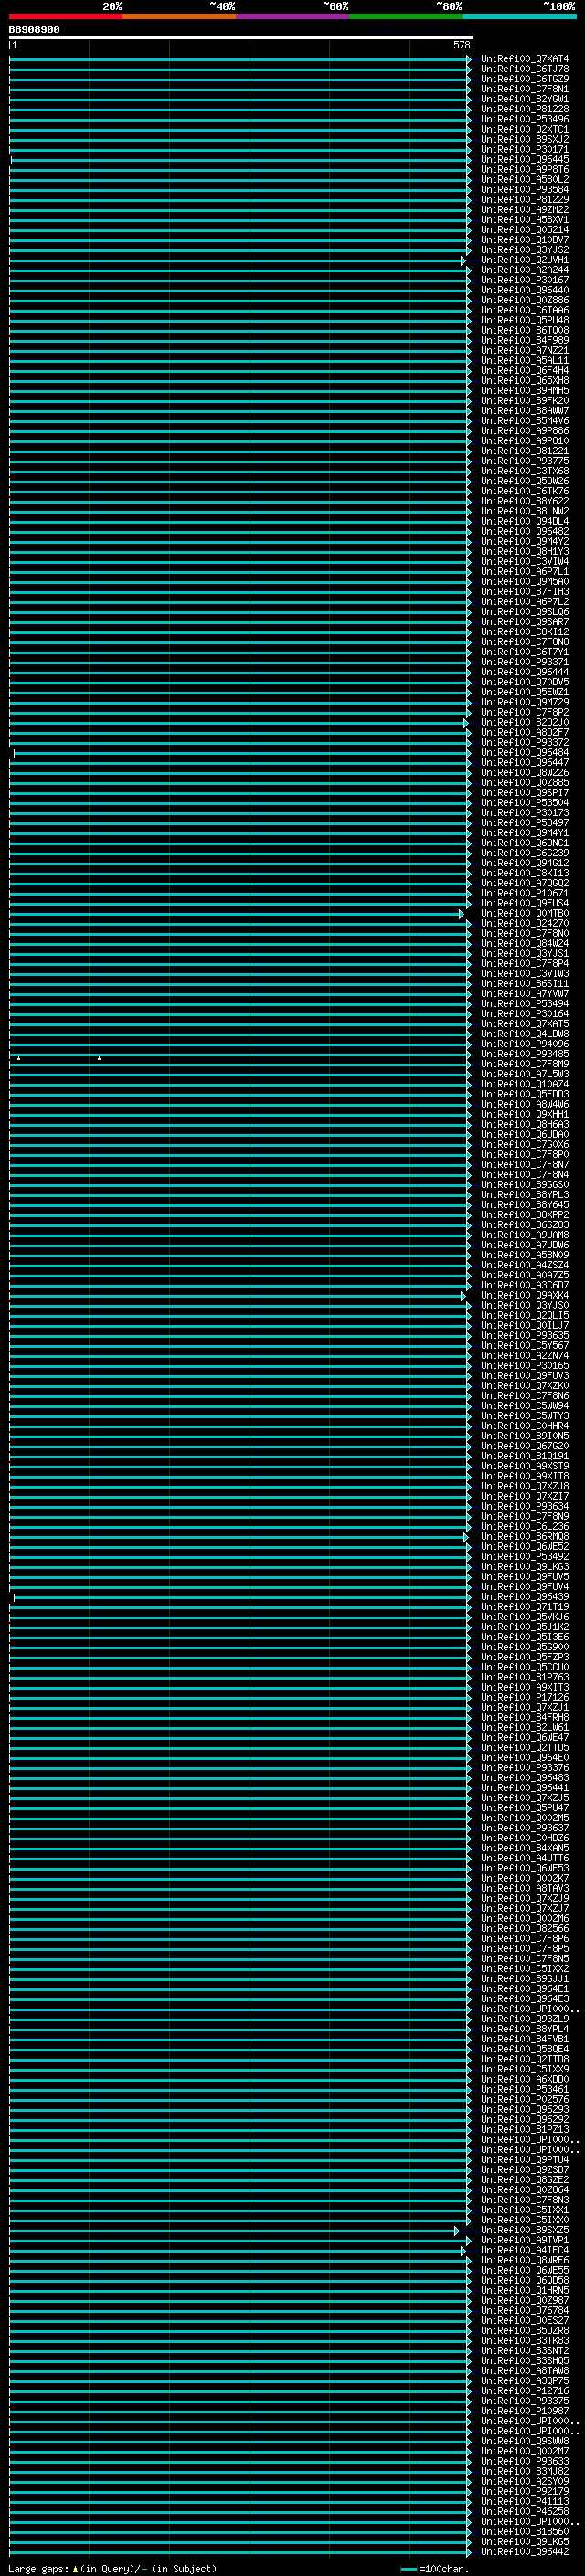585x2576 pixels.
Task: Select the UniRef100_Q81221 hit label
Action: (x=525, y=450)
